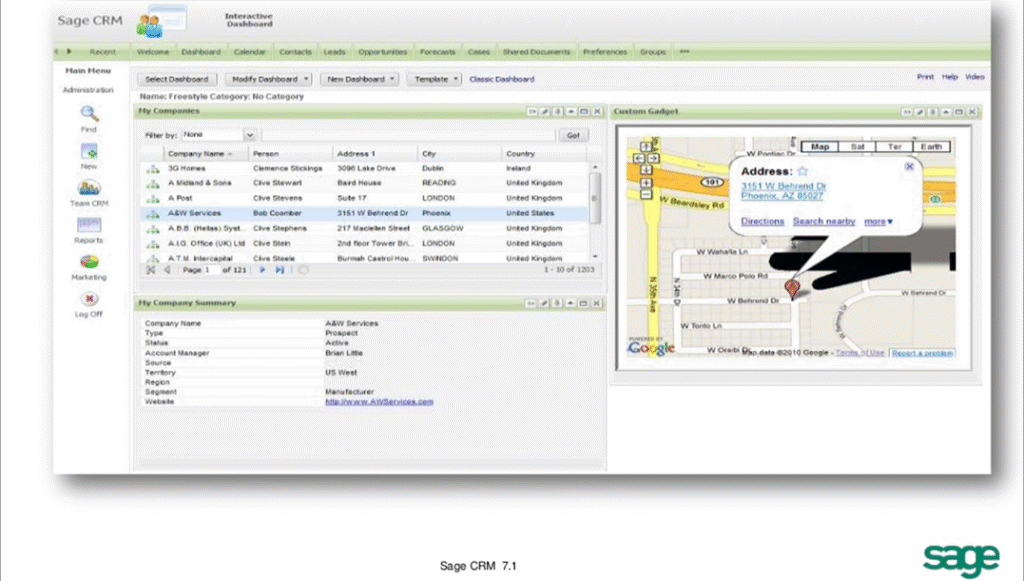
Task: Open the Filter by dropdown
Action: (x=249, y=135)
